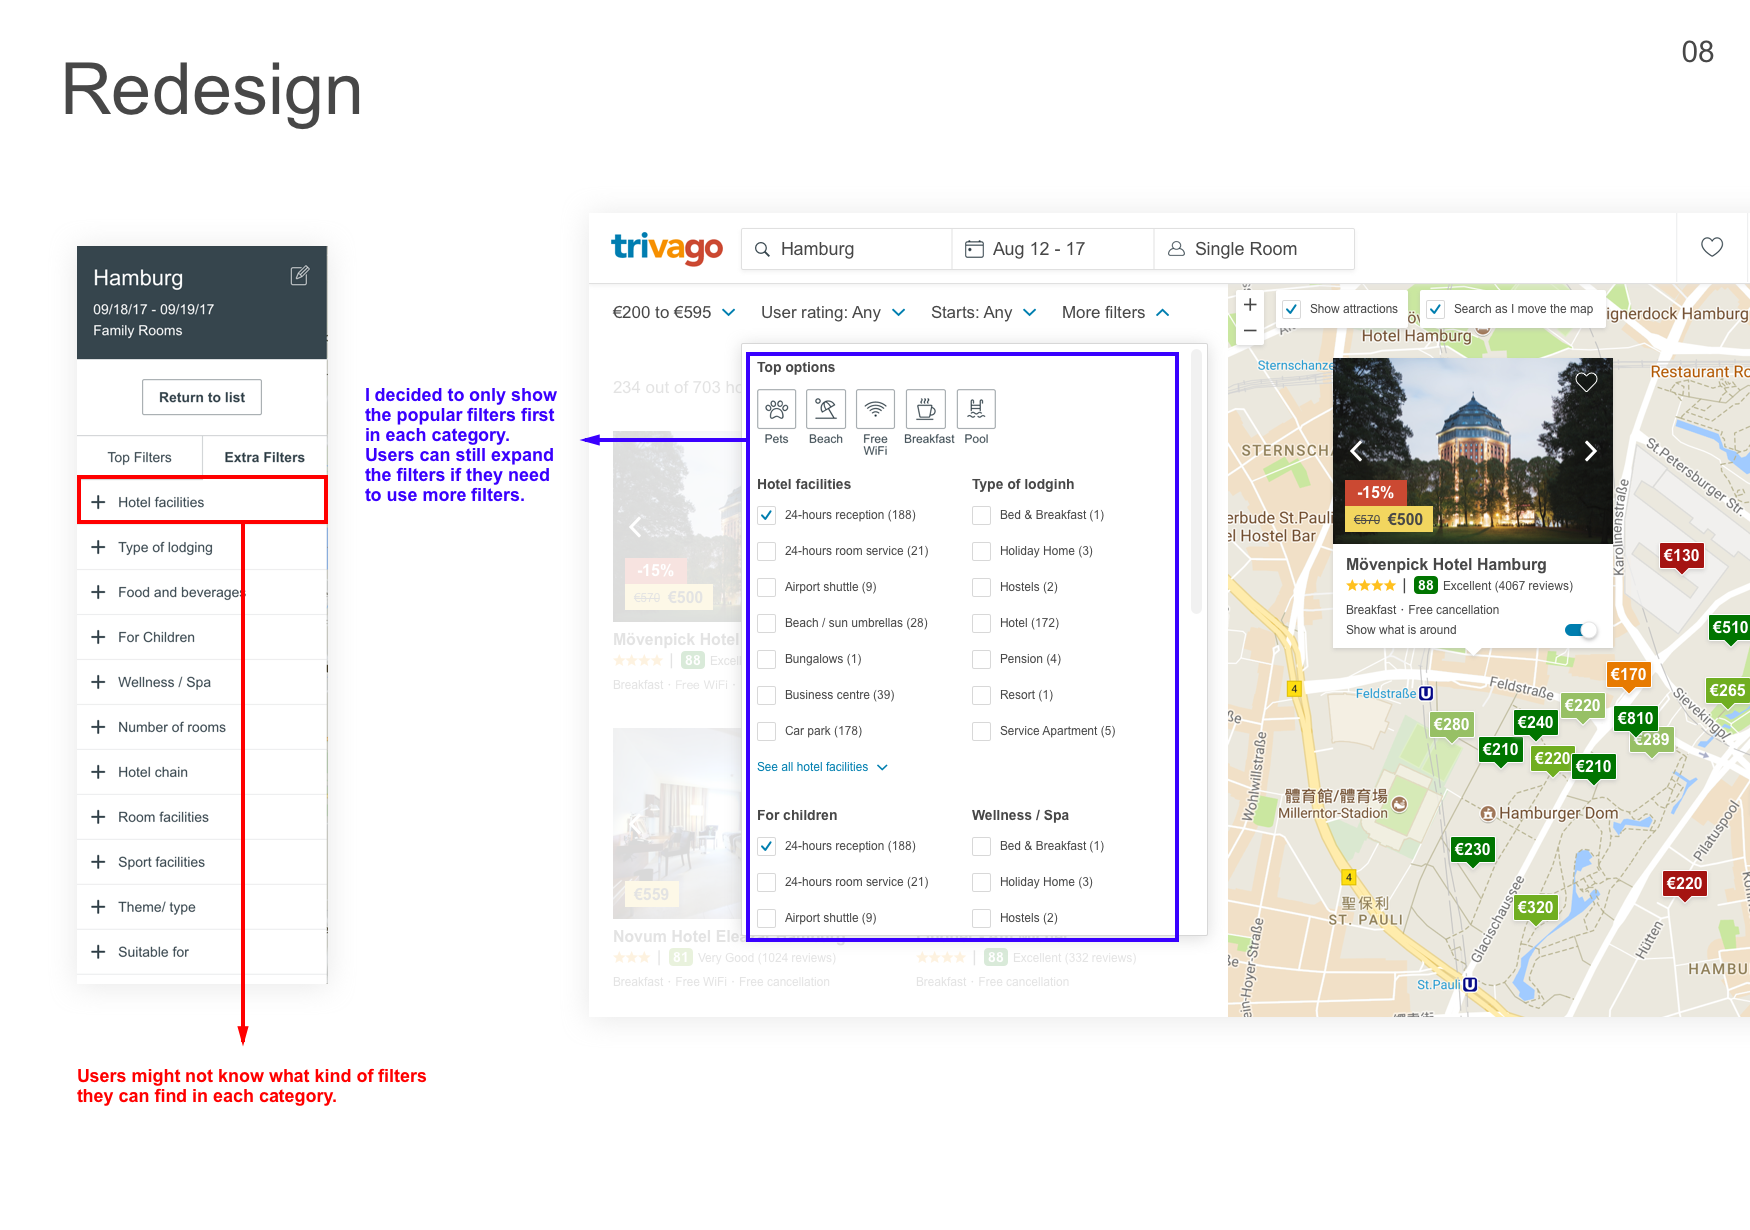Click the €320 map price marker
Viewport: 1750px width, 1230px height.
click(x=1536, y=907)
